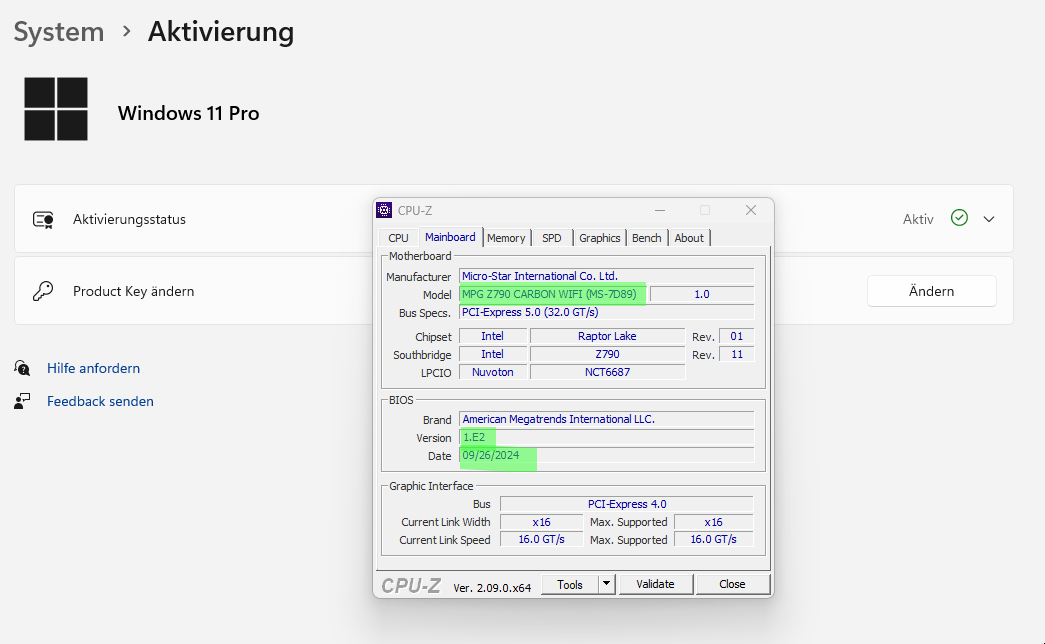Click the Ändern button
This screenshot has height=644, width=1045.
coord(932,291)
